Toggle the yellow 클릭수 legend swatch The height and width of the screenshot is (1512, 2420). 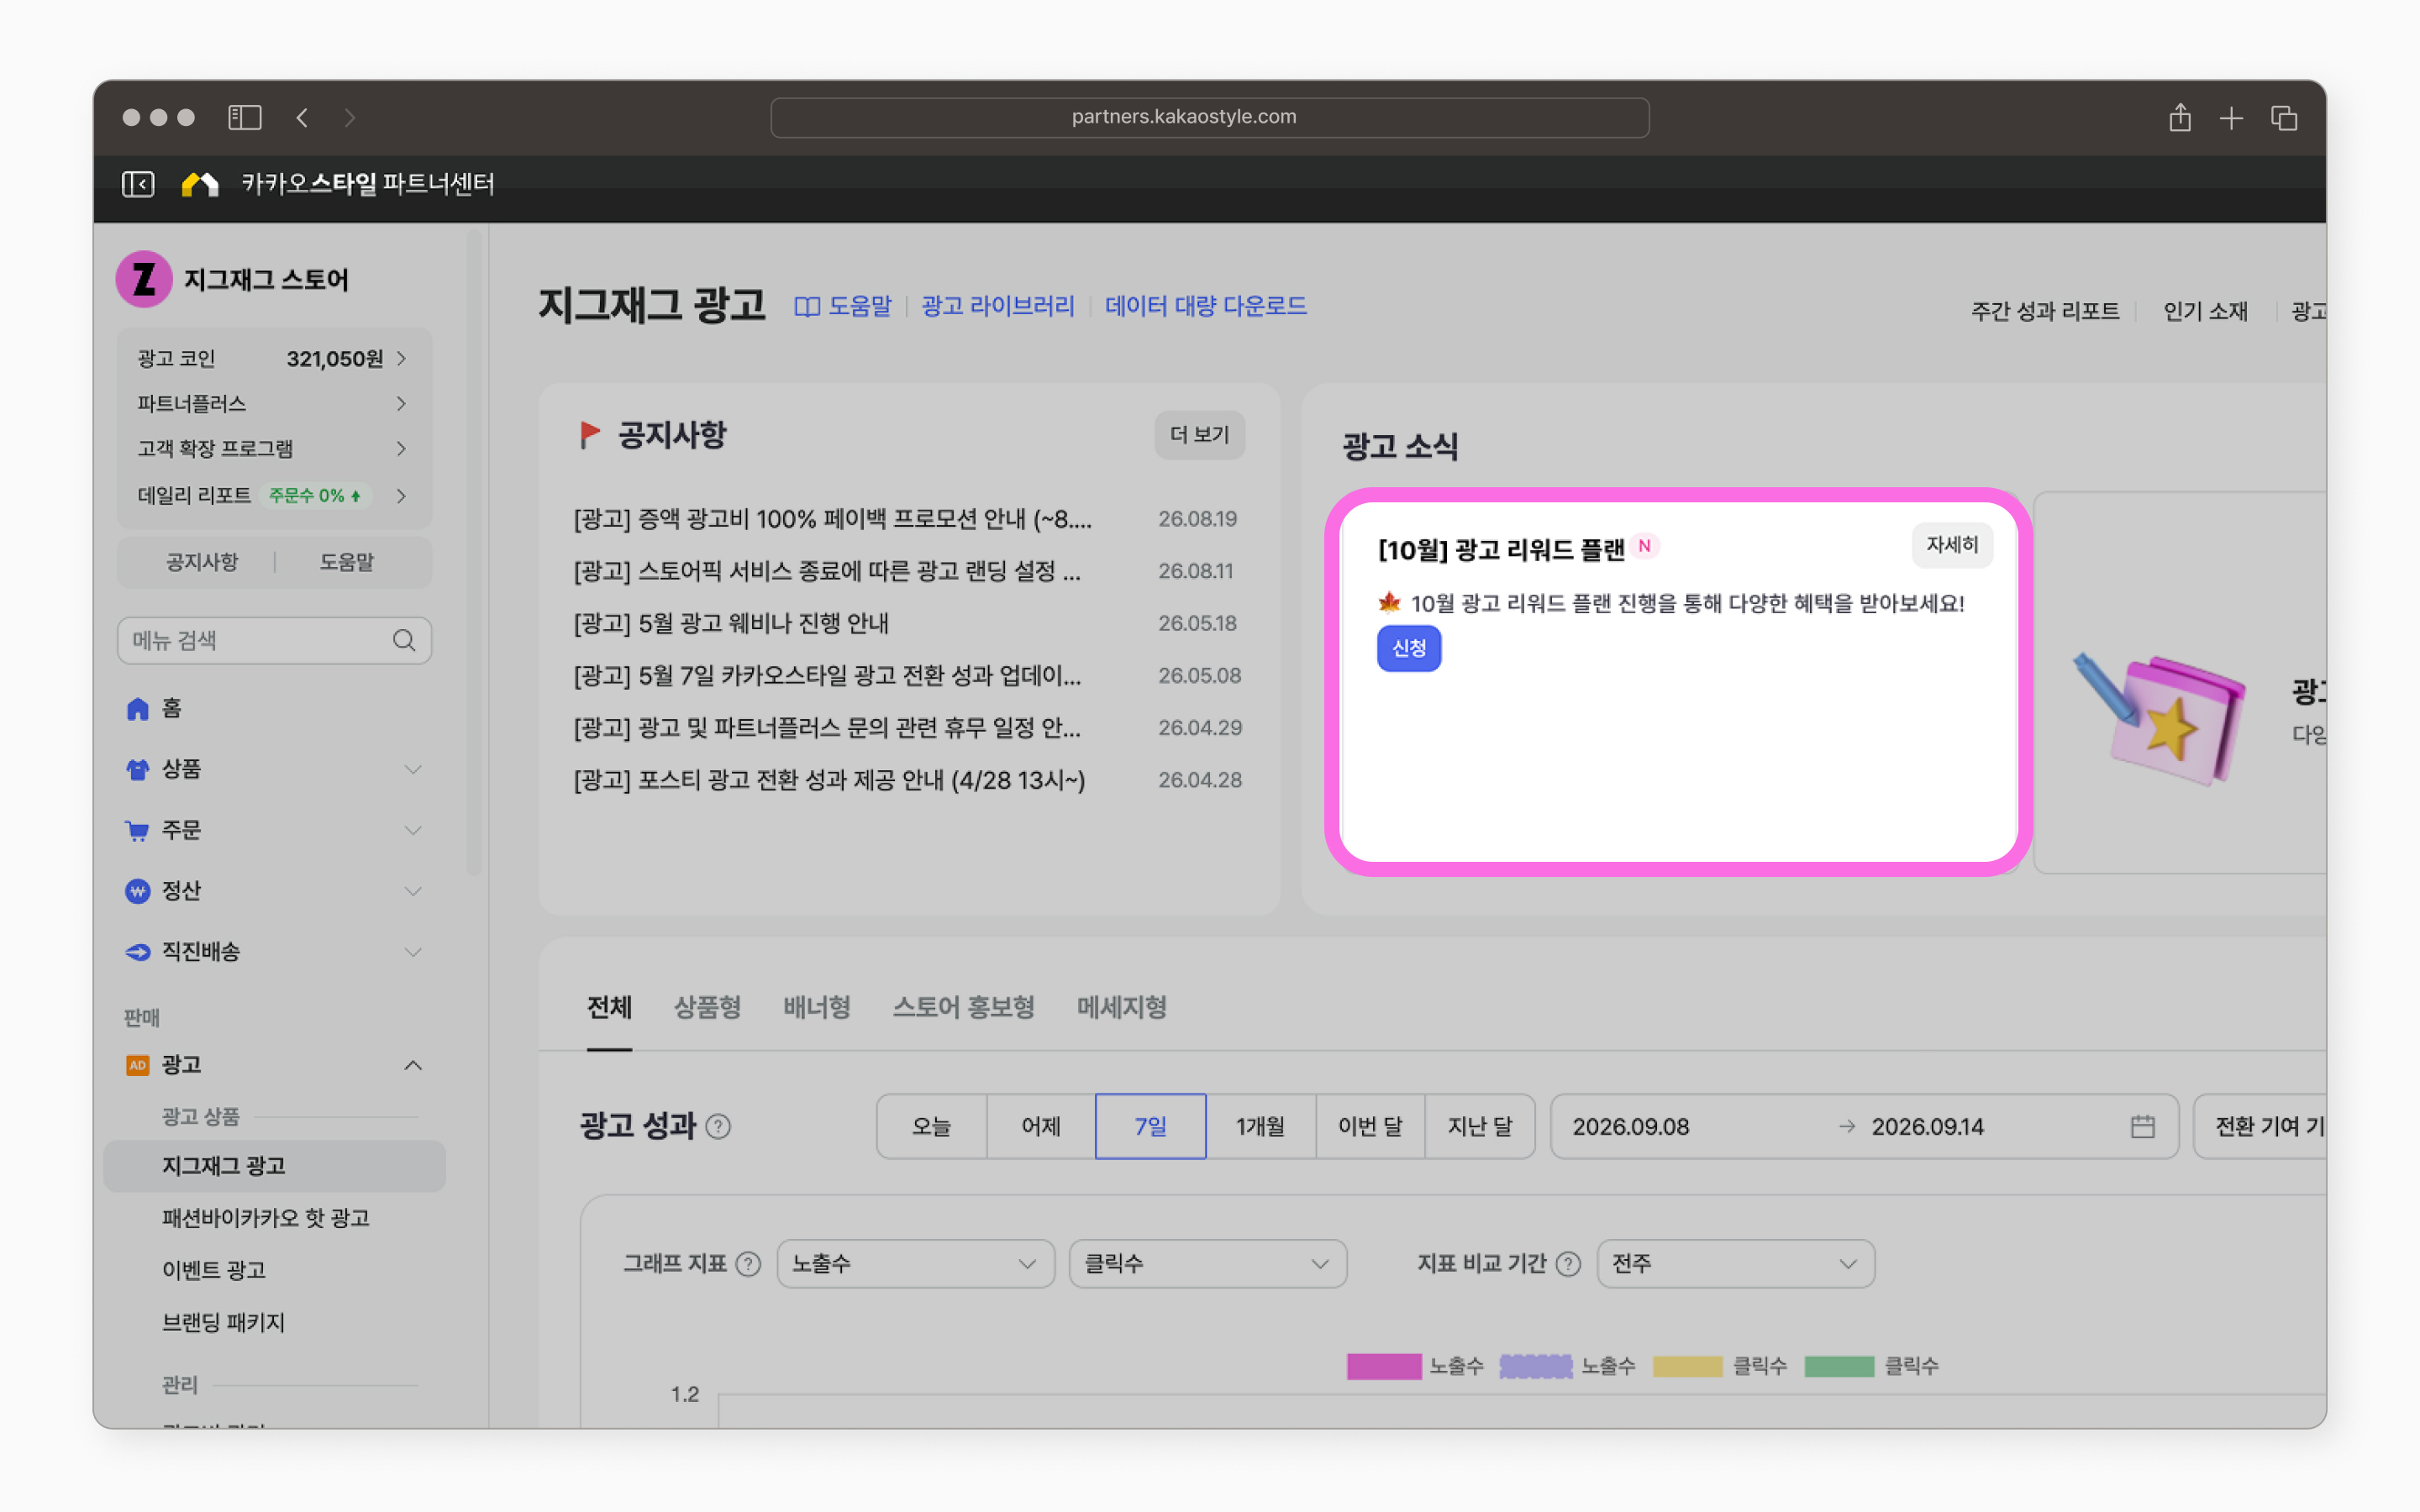point(1688,1366)
